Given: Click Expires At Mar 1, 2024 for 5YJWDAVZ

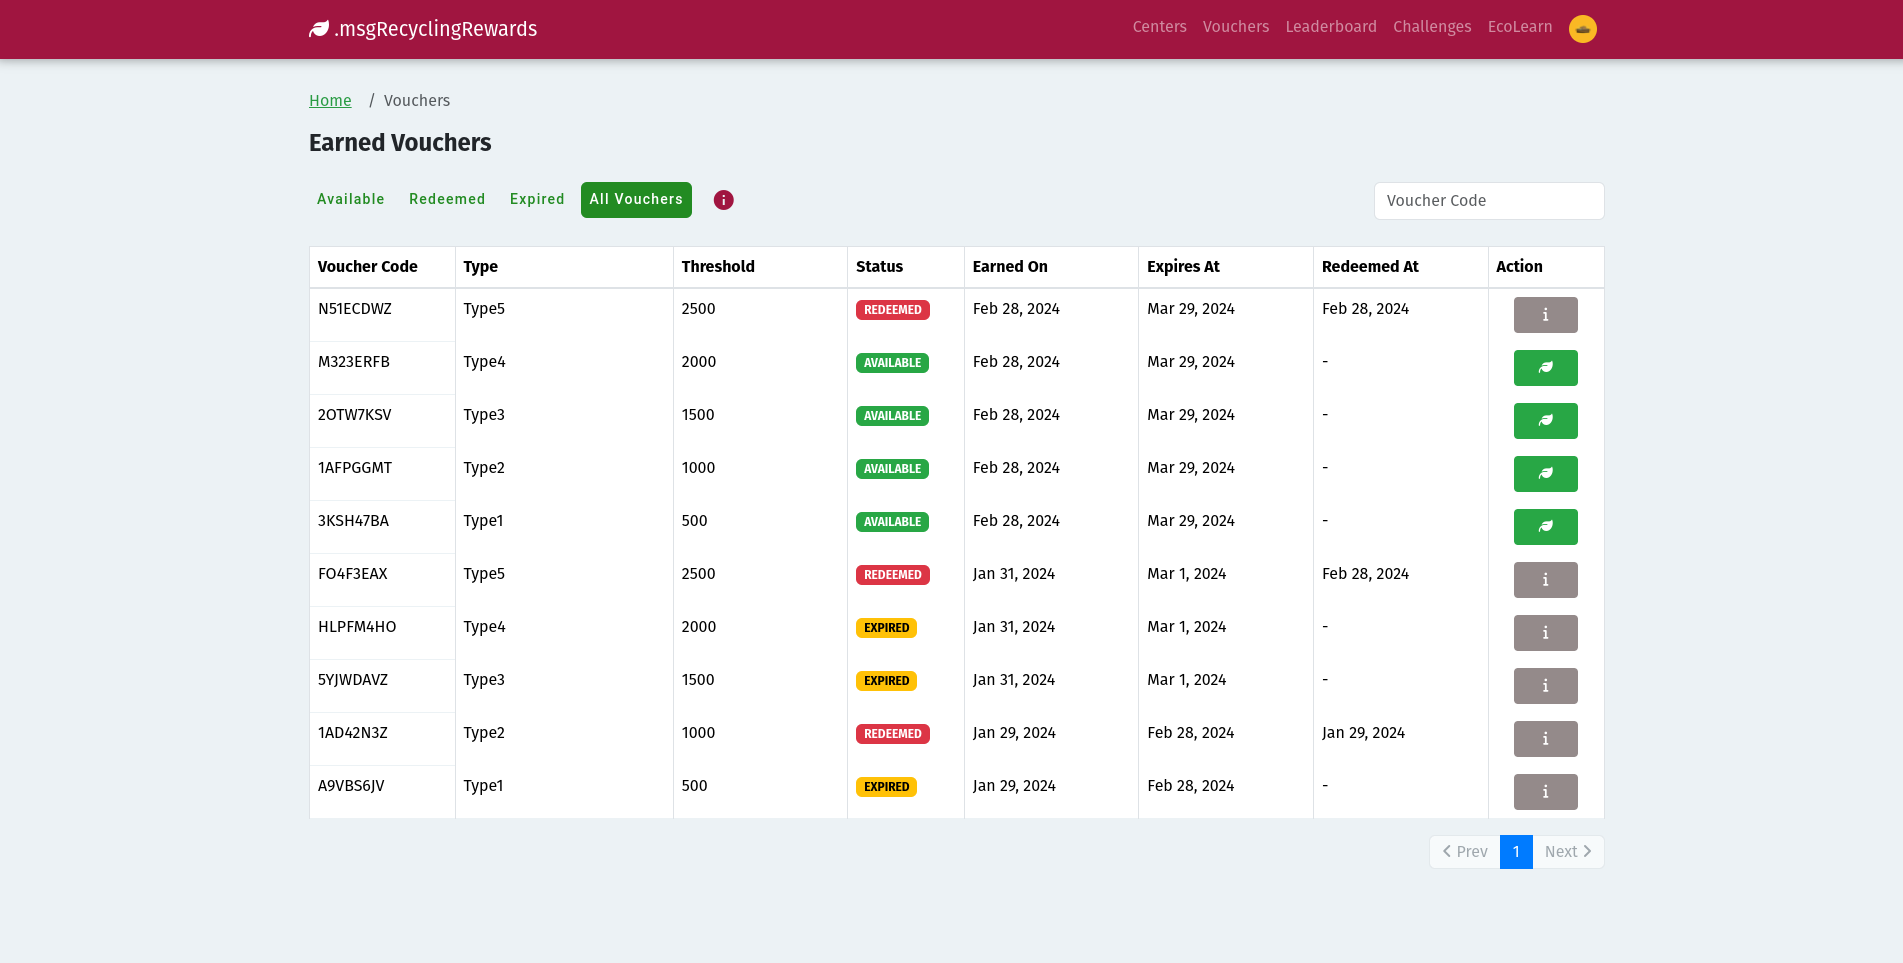Looking at the screenshot, I should (x=1186, y=680).
